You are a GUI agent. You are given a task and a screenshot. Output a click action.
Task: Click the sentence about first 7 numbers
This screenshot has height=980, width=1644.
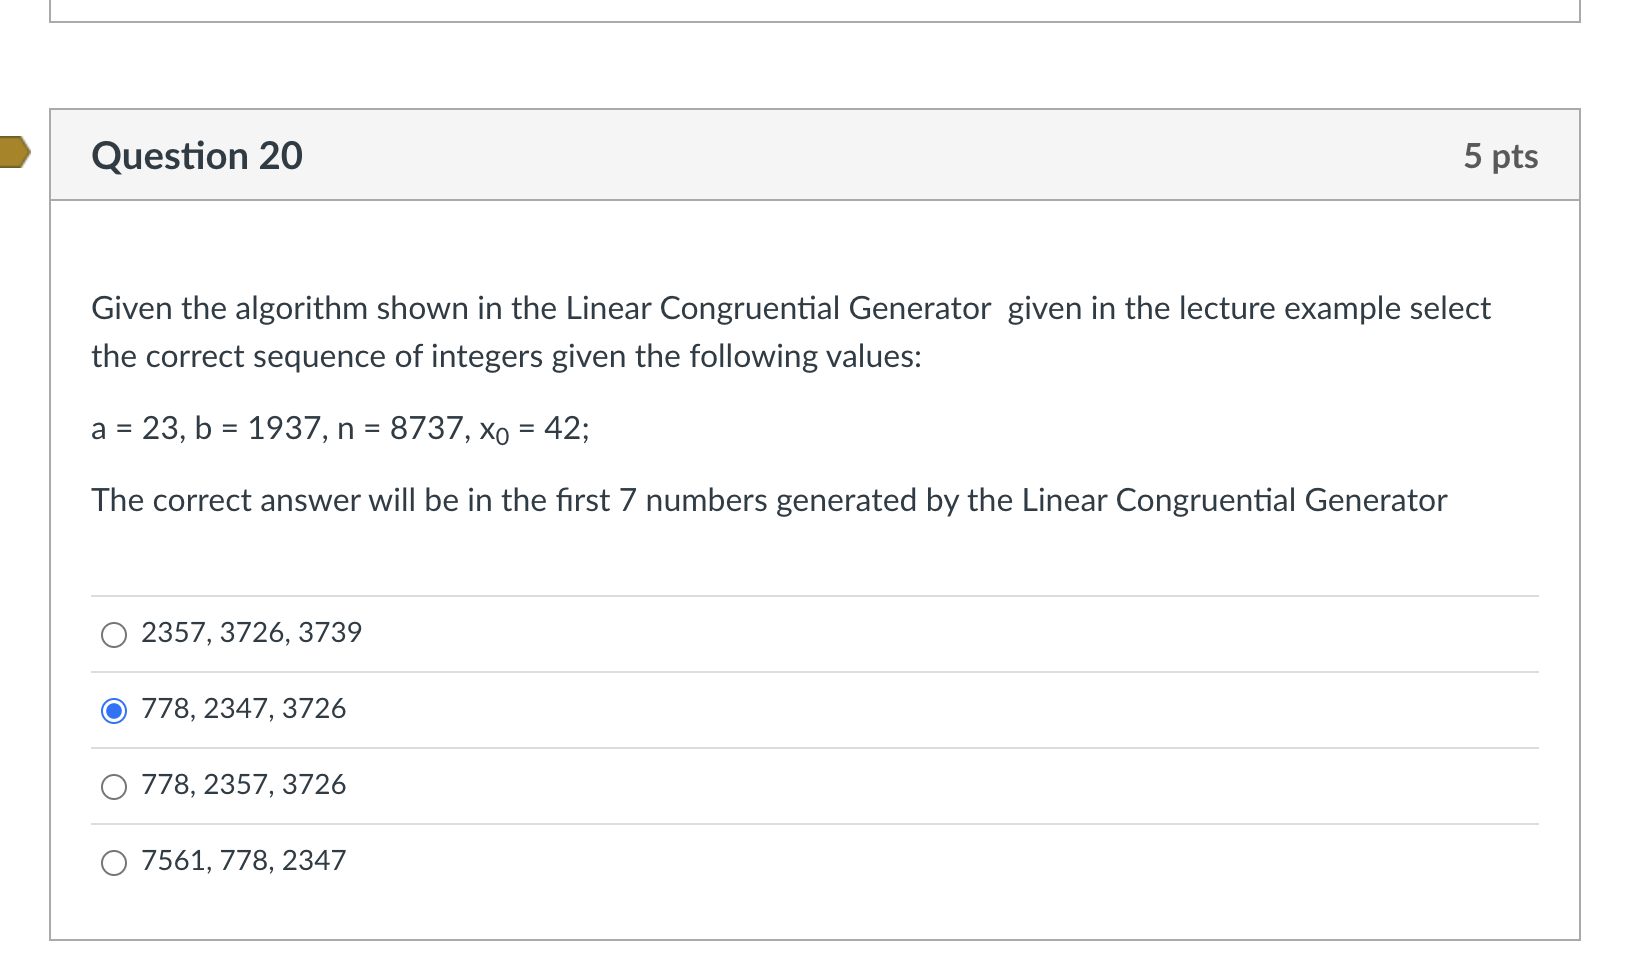[x=769, y=500]
